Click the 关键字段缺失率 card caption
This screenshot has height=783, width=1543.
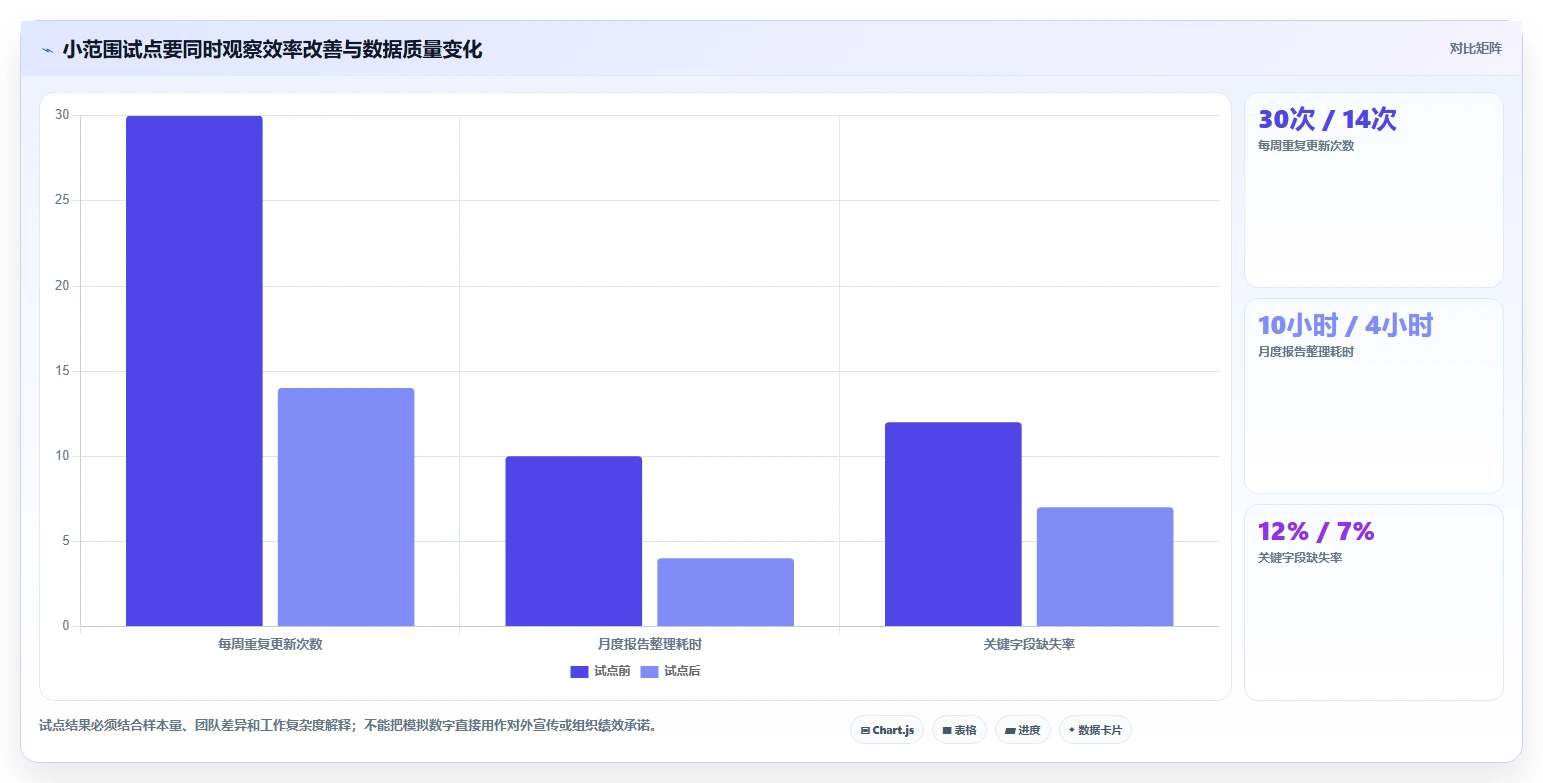click(x=1300, y=558)
